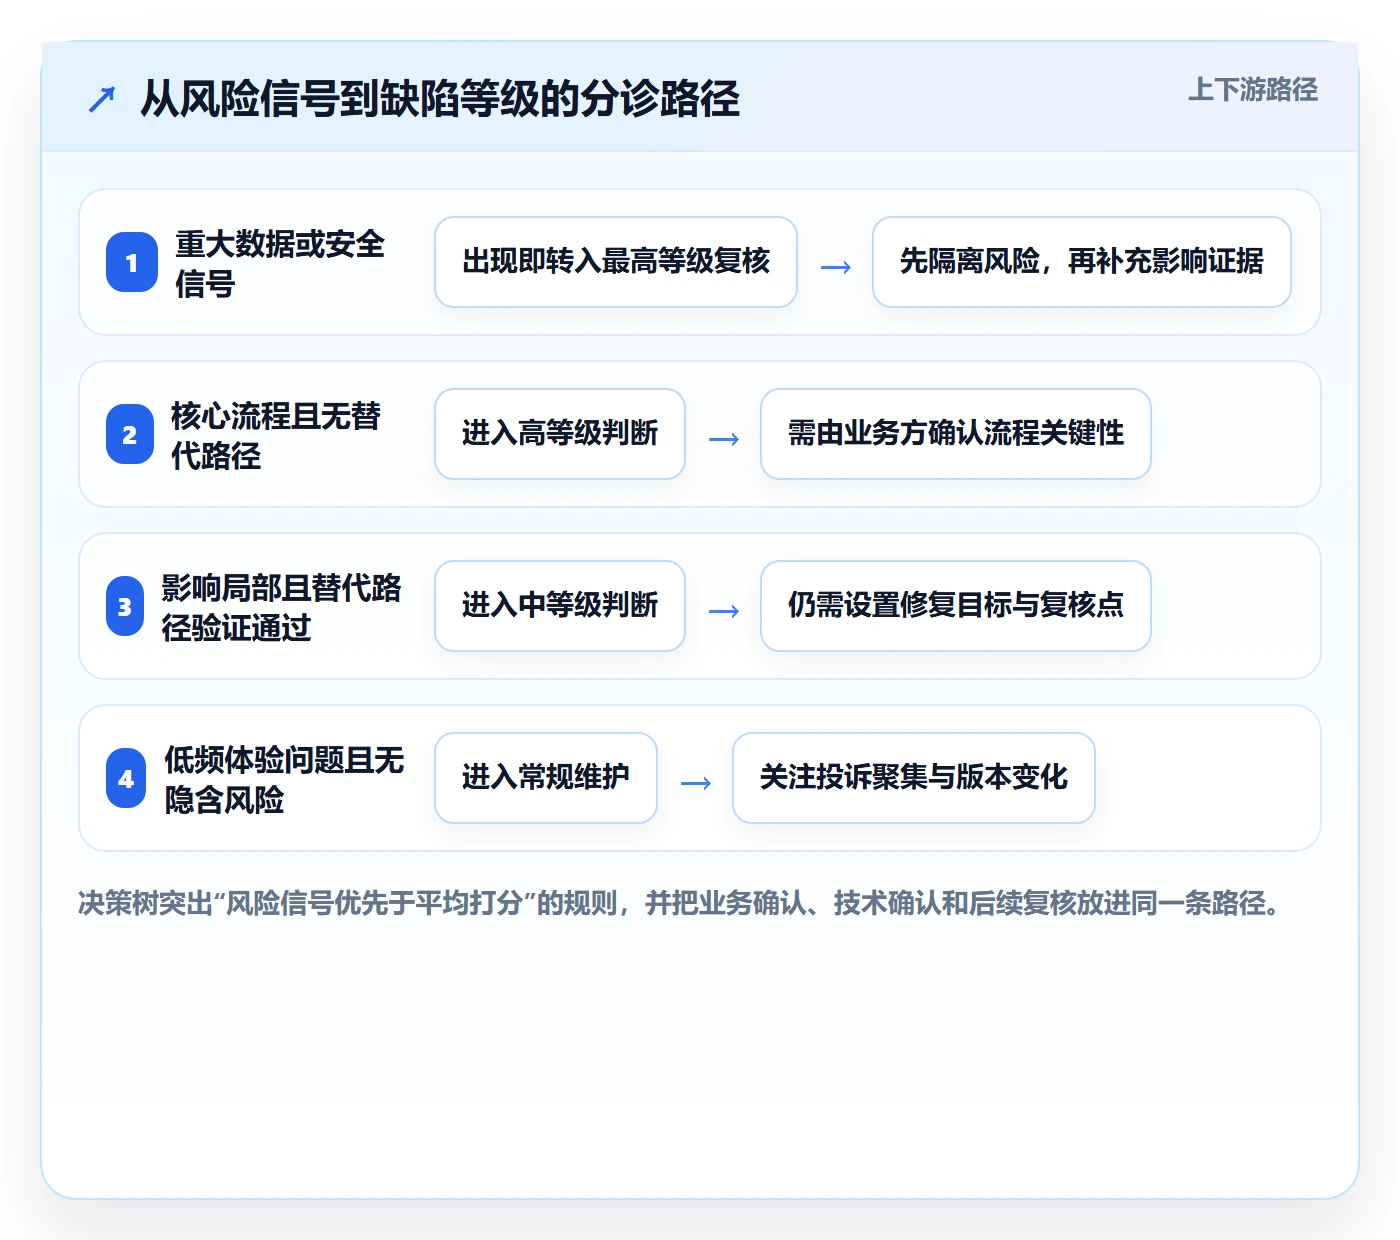The height and width of the screenshot is (1240, 1400).
Task: Click the arrow after 进入高等级判断
Action: click(724, 439)
